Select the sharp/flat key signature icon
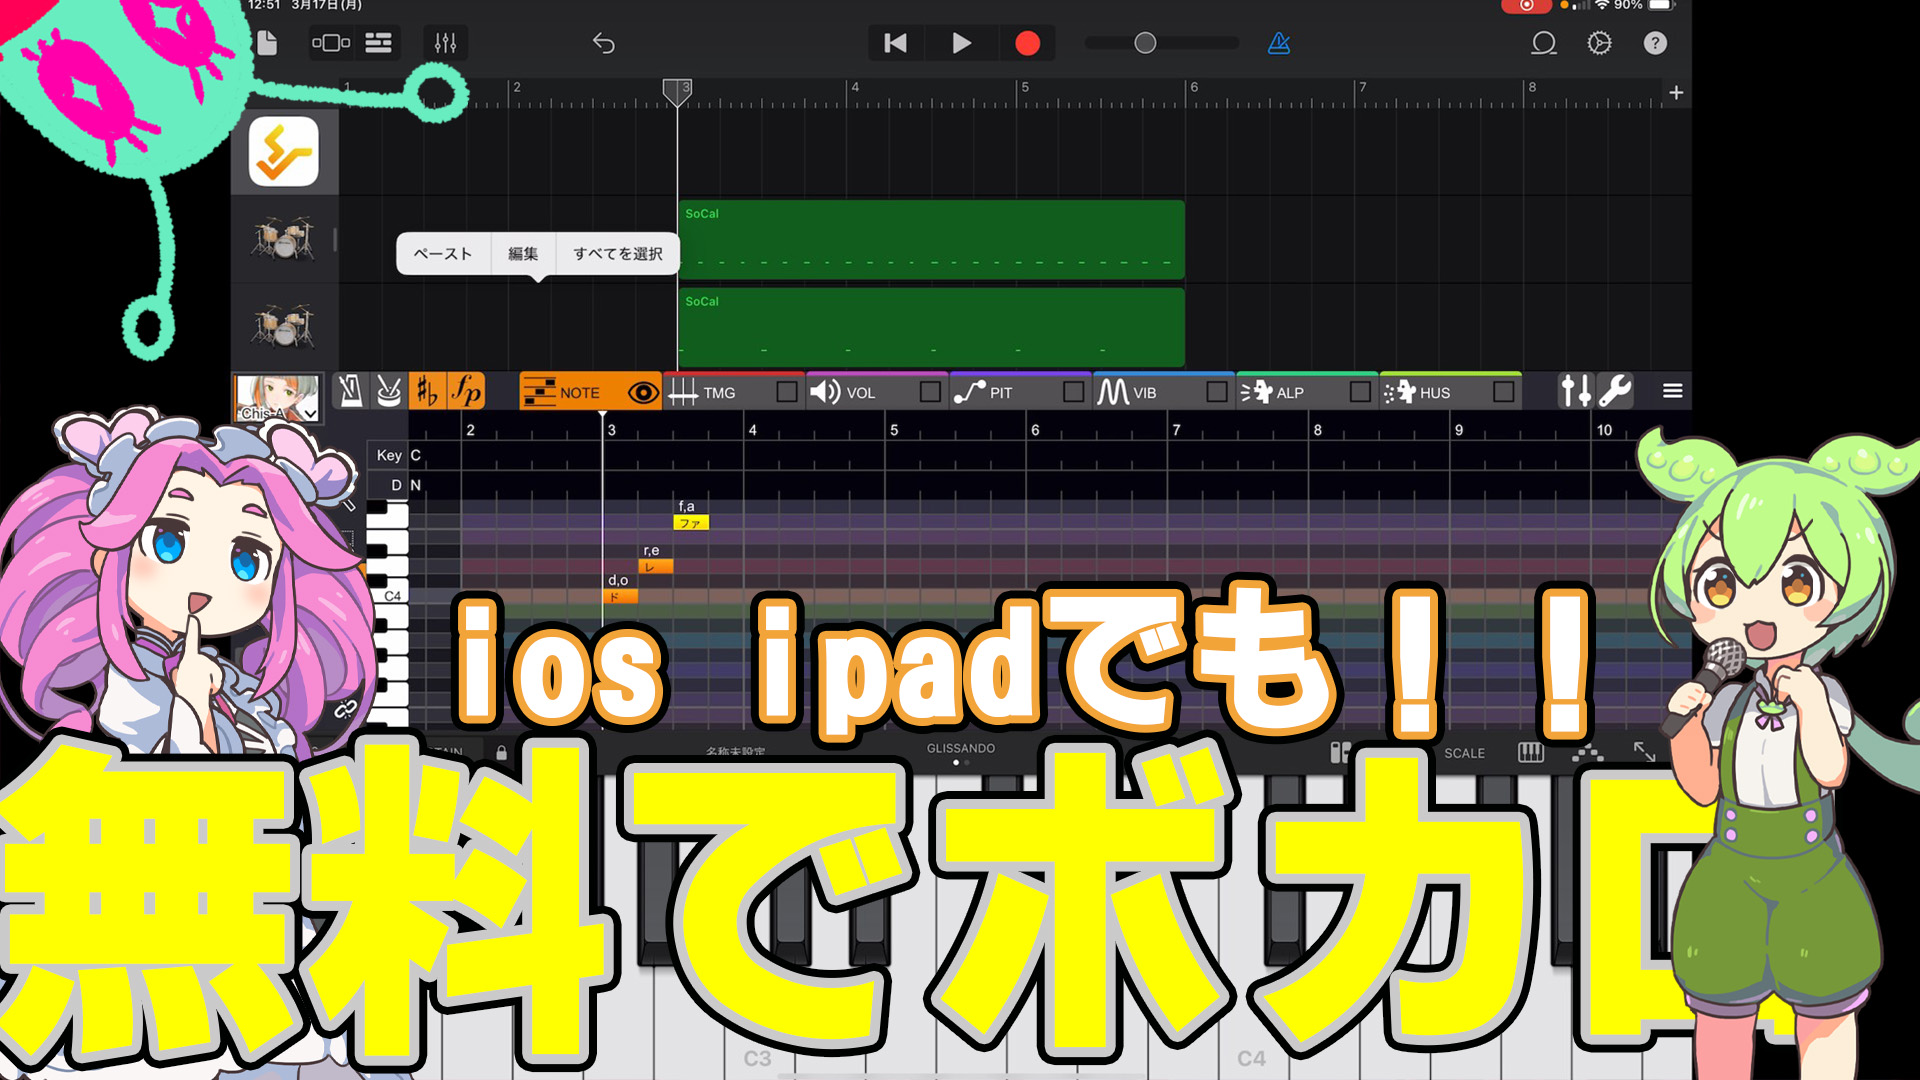This screenshot has height=1080, width=1920. point(427,391)
